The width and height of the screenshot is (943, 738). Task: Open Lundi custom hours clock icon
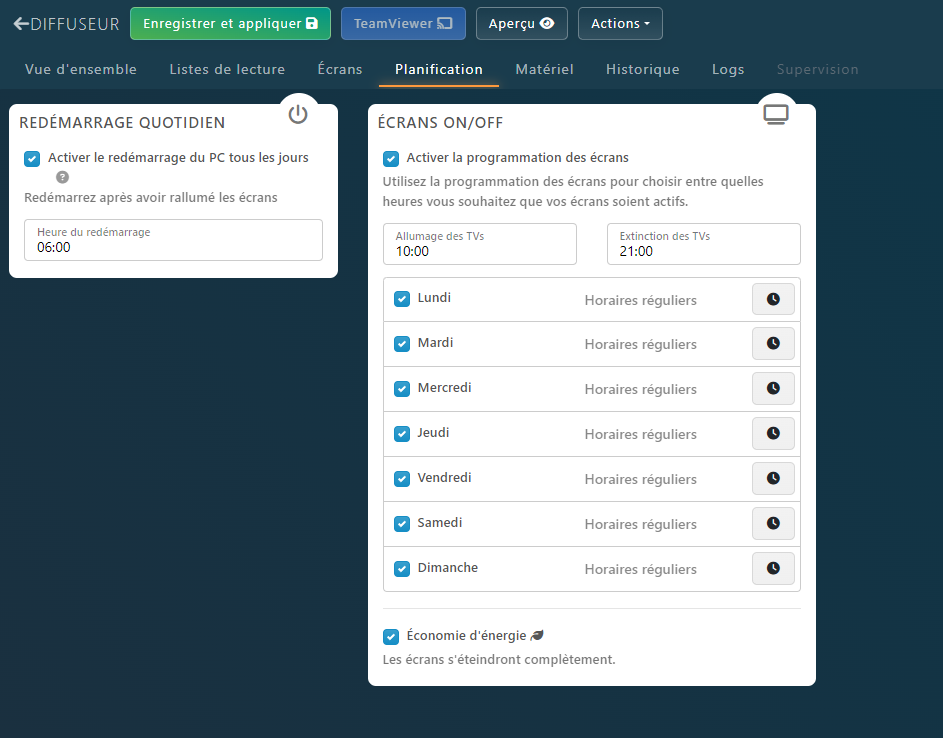tap(773, 299)
